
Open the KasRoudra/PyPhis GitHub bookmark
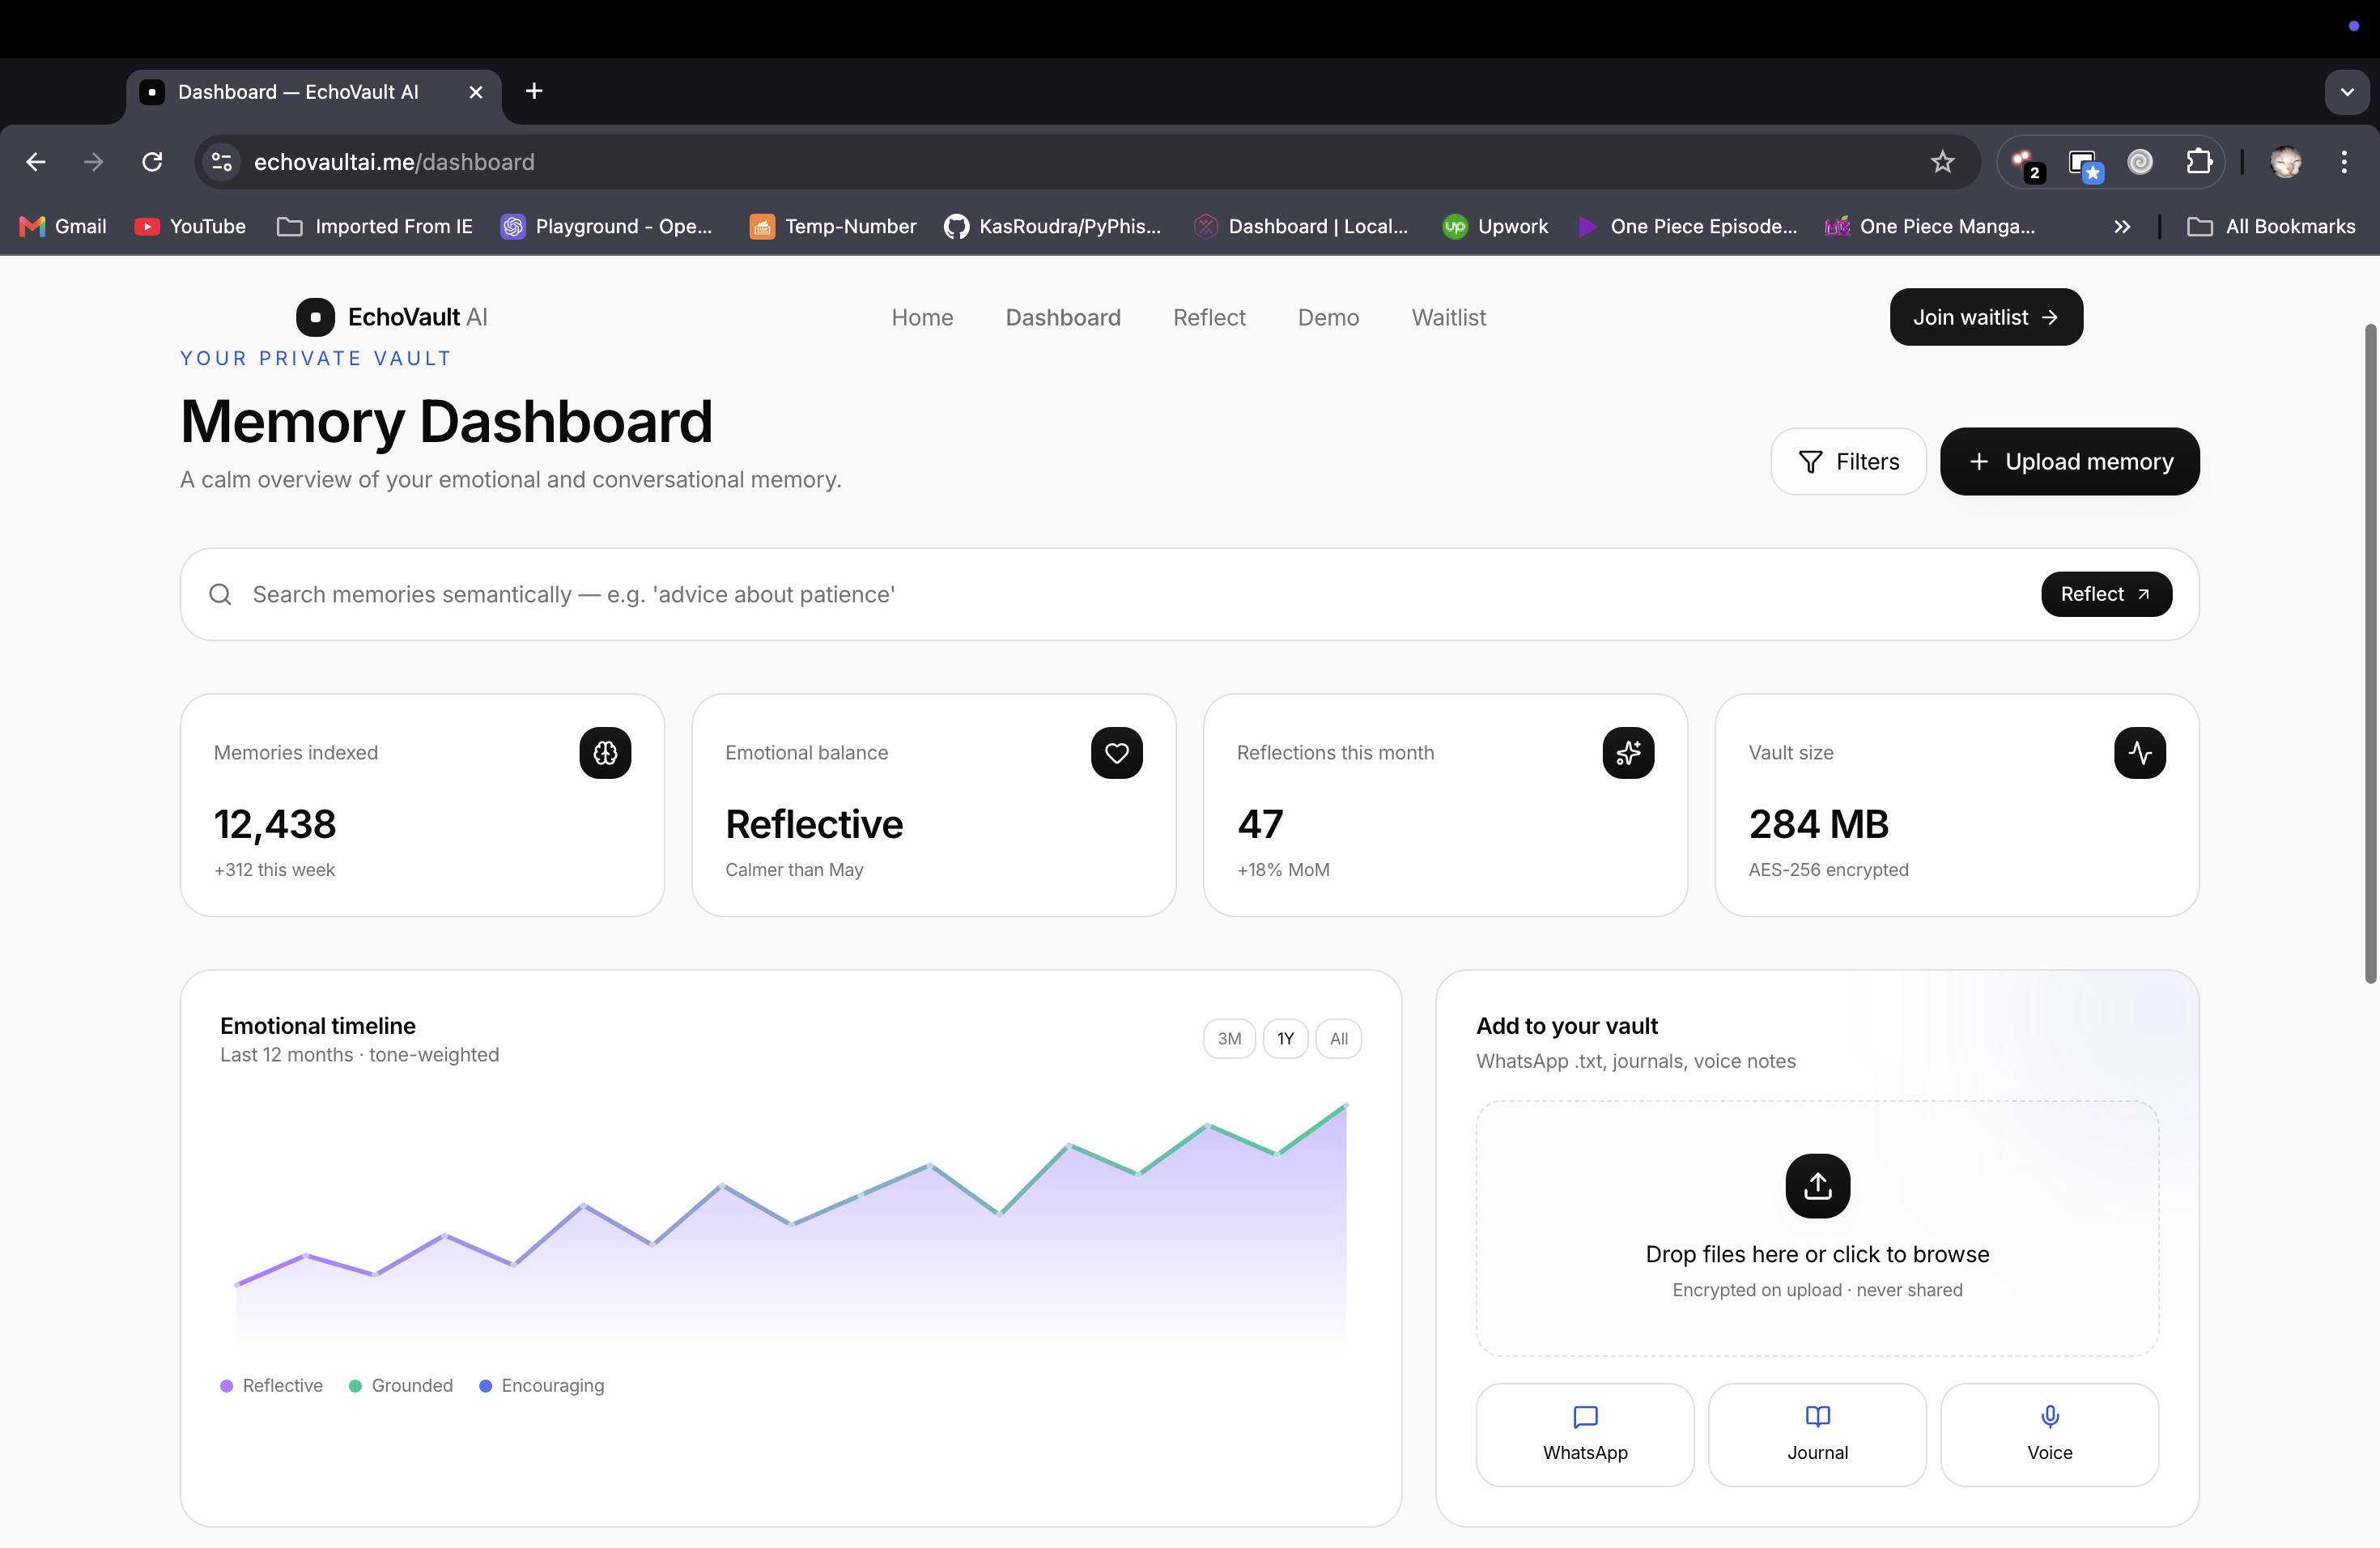pyautogui.click(x=1052, y=227)
